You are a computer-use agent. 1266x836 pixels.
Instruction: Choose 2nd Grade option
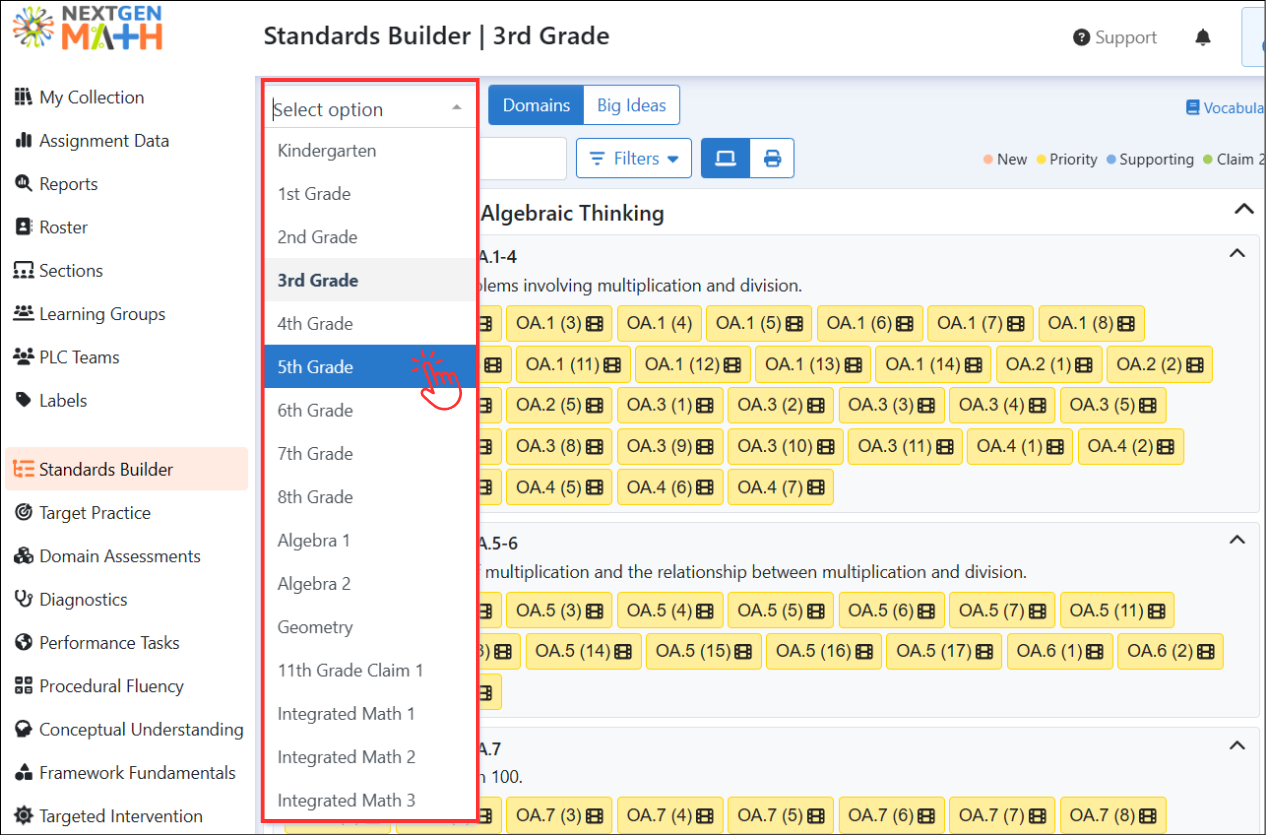(370, 237)
